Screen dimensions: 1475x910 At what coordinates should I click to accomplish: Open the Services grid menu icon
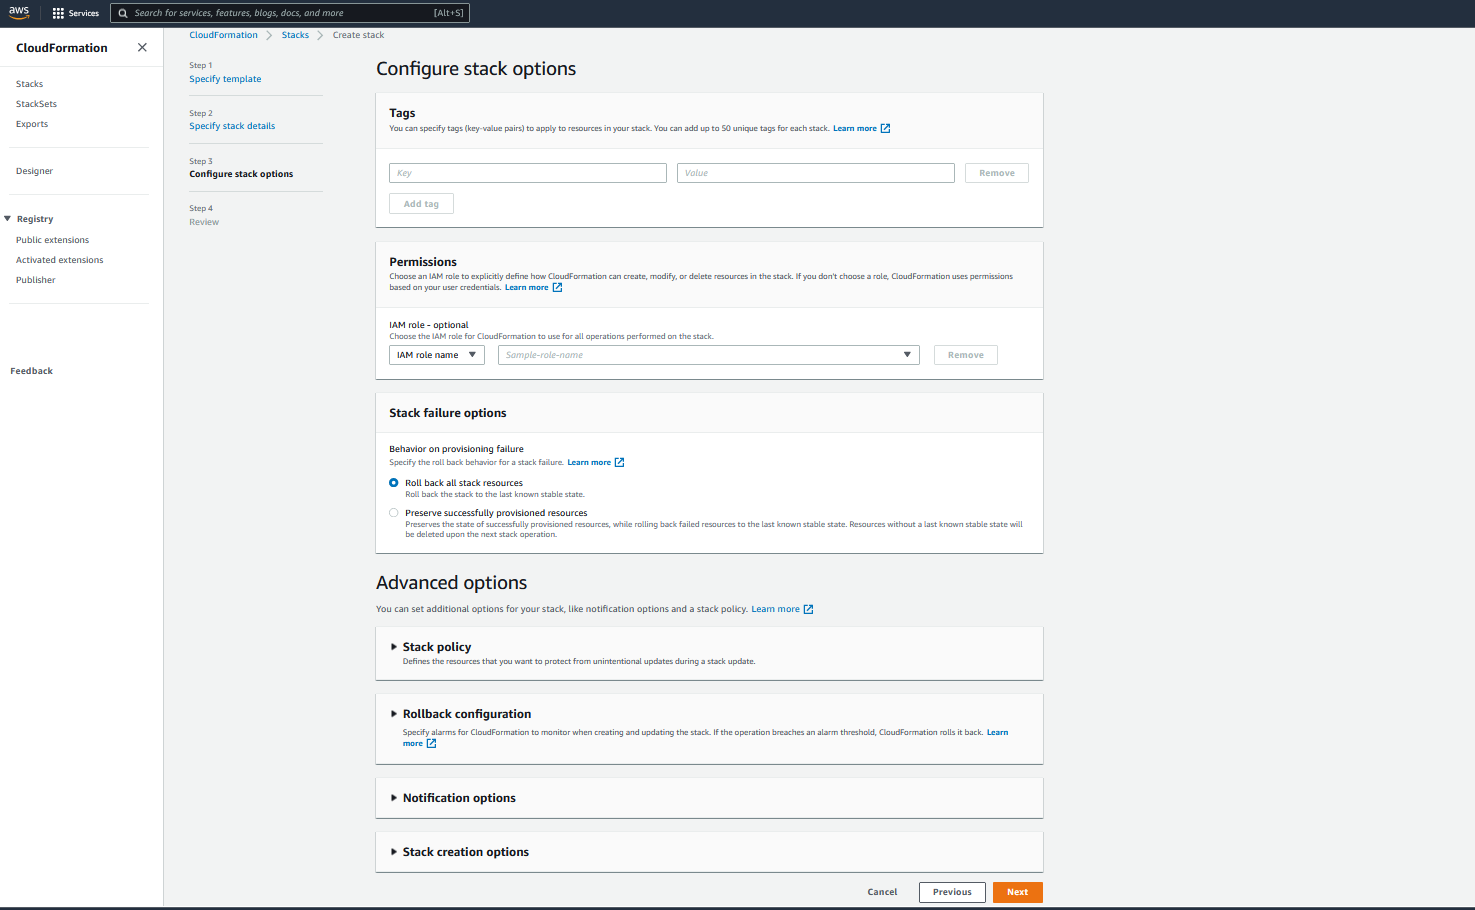(x=58, y=13)
